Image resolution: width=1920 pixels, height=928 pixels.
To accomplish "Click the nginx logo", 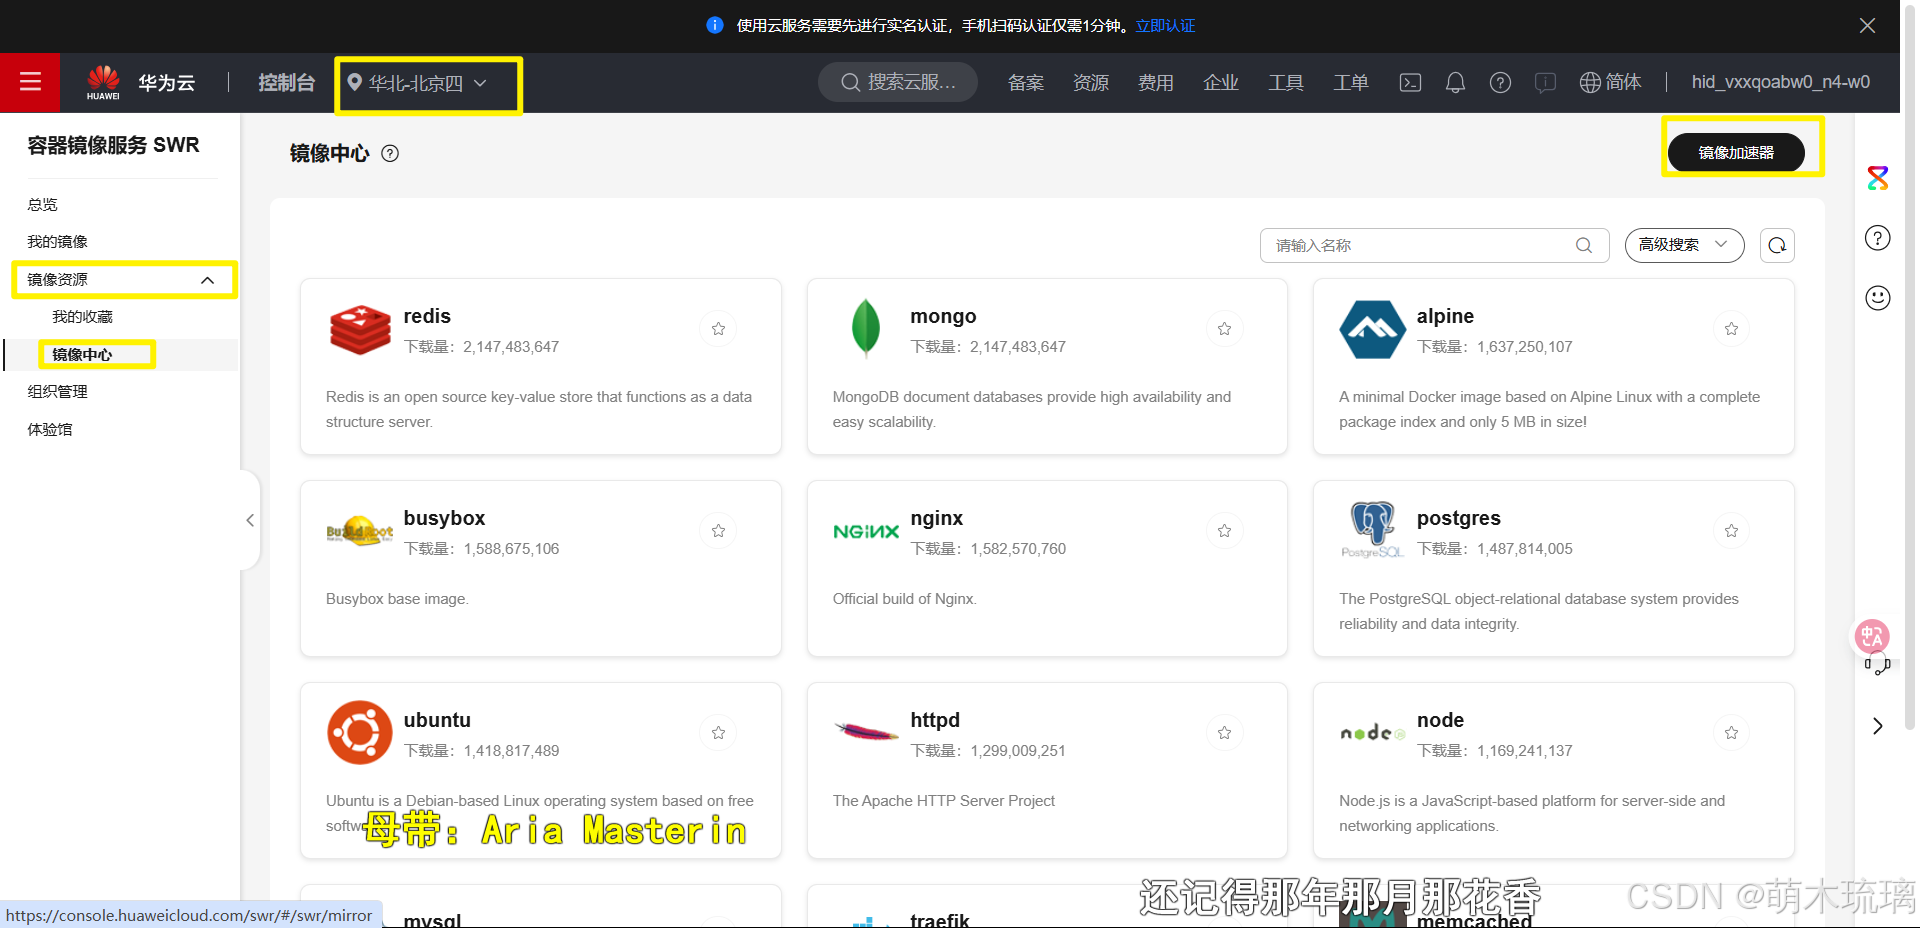I will tap(866, 531).
